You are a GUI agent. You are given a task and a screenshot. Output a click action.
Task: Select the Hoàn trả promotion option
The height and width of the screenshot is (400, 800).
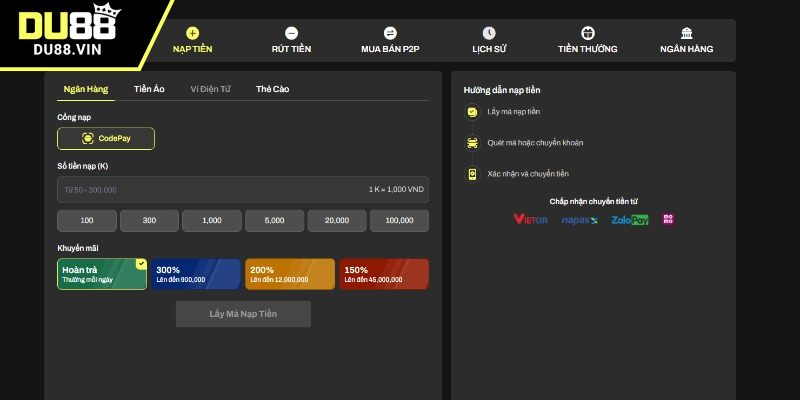coord(102,274)
